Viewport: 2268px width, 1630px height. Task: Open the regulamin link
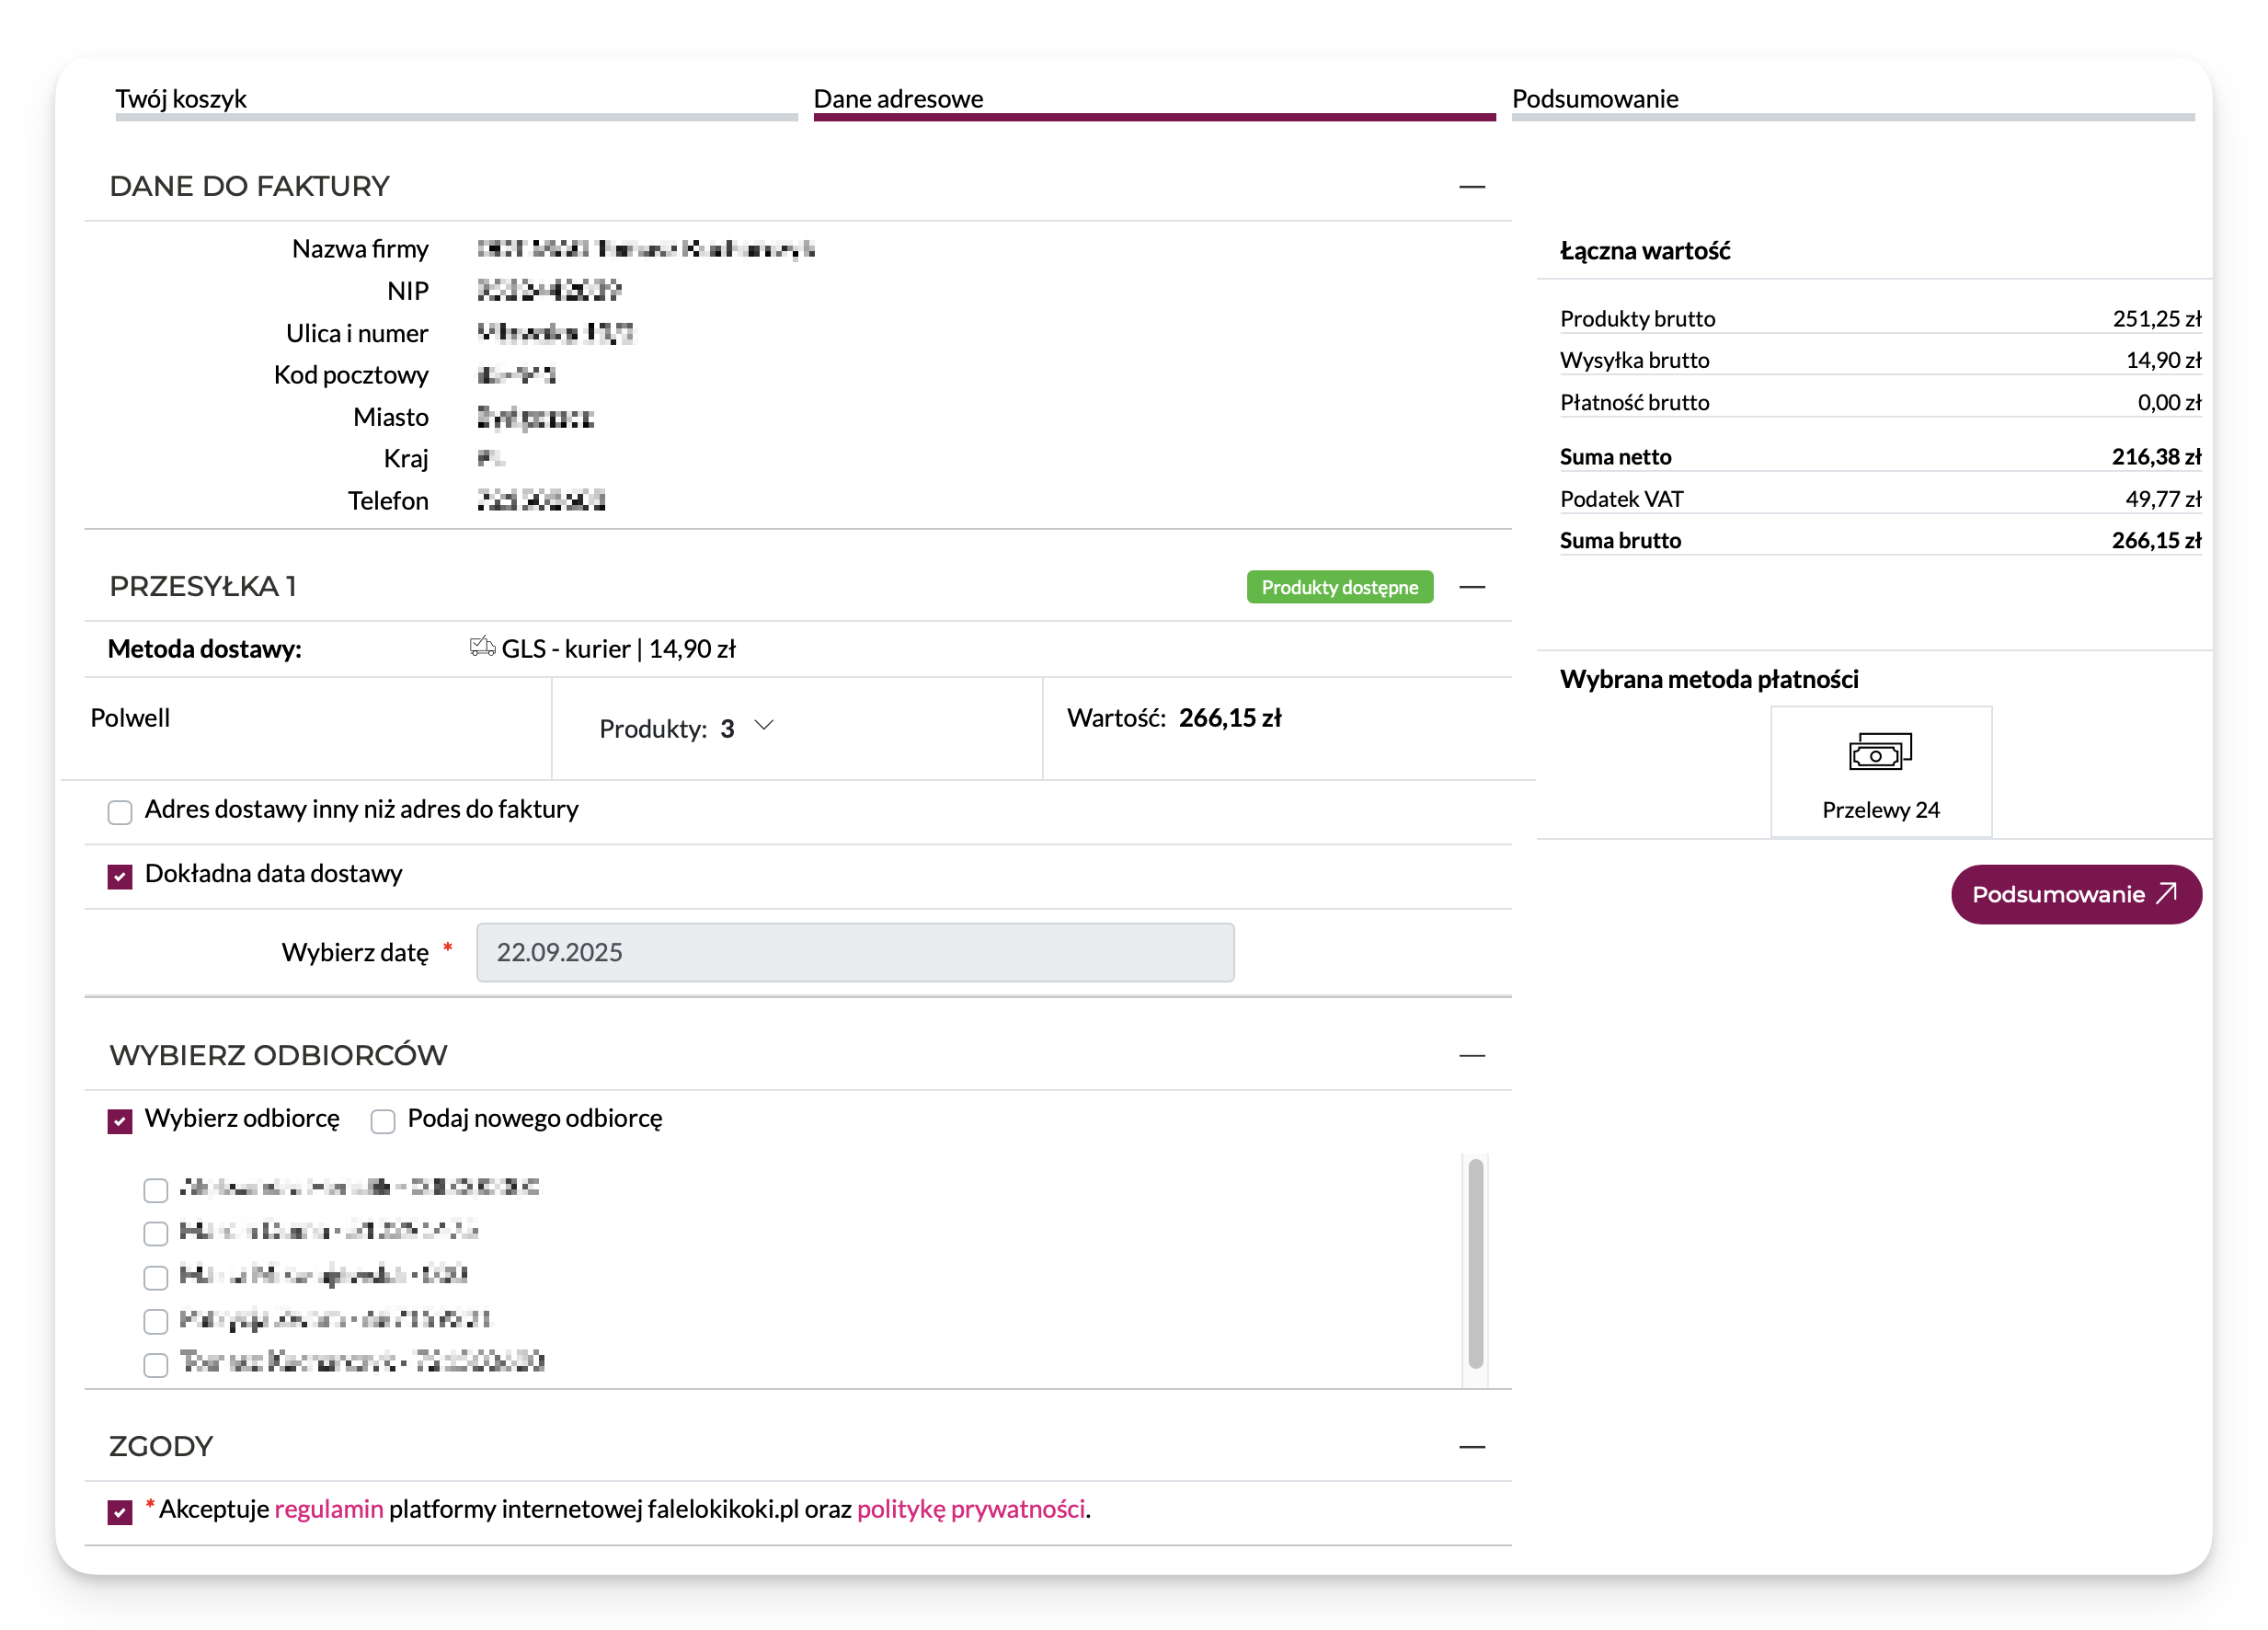click(x=329, y=1509)
